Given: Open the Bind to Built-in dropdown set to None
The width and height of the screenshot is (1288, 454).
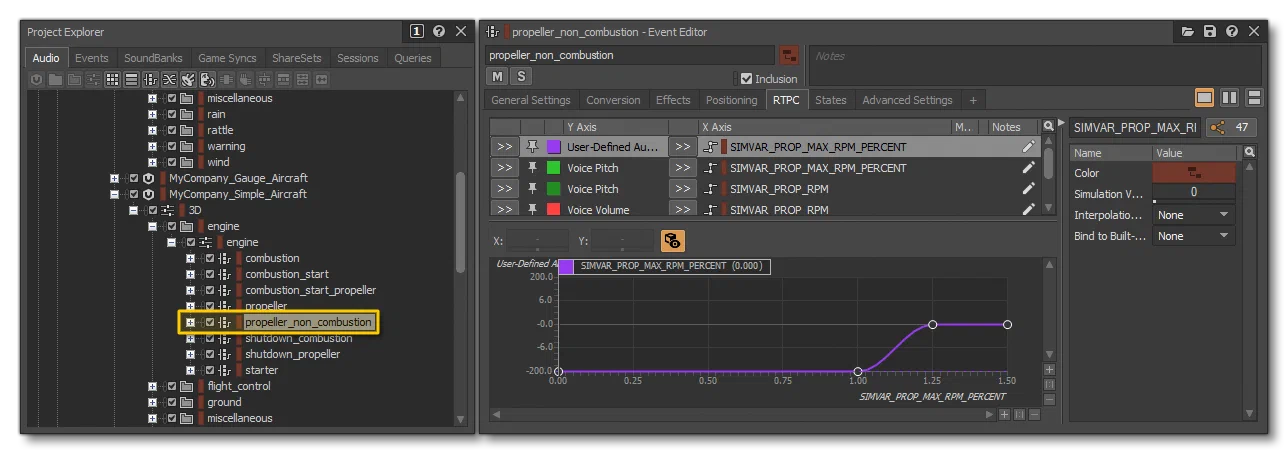Looking at the screenshot, I should (1194, 236).
